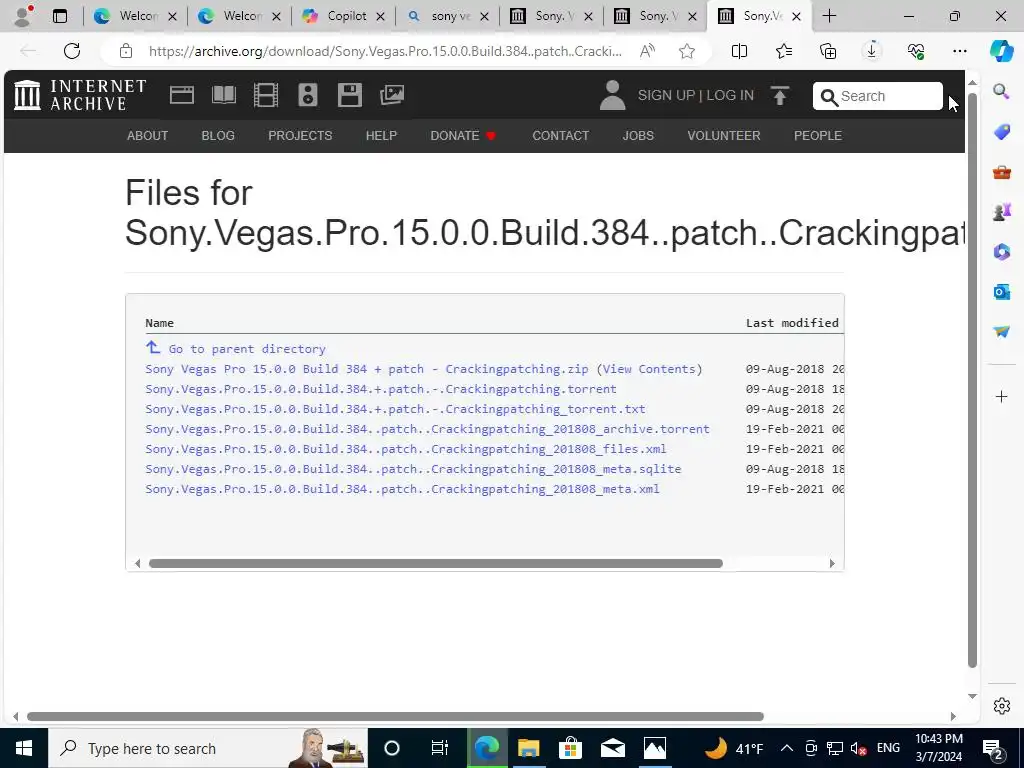Image resolution: width=1024 pixels, height=768 pixels.
Task: Open the Copilot icon in Edge toolbar
Action: click(1001, 51)
